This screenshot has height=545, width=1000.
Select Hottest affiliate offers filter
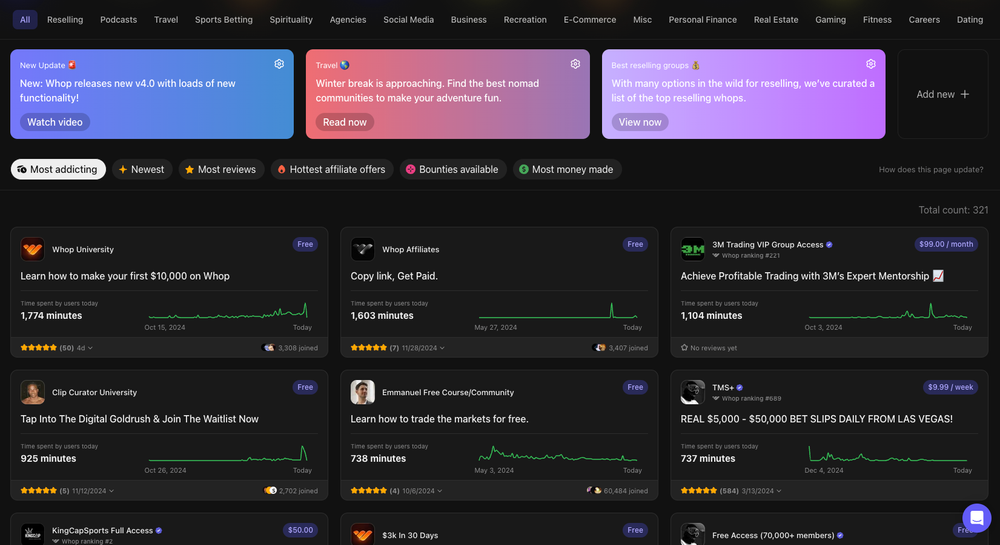[332, 170]
